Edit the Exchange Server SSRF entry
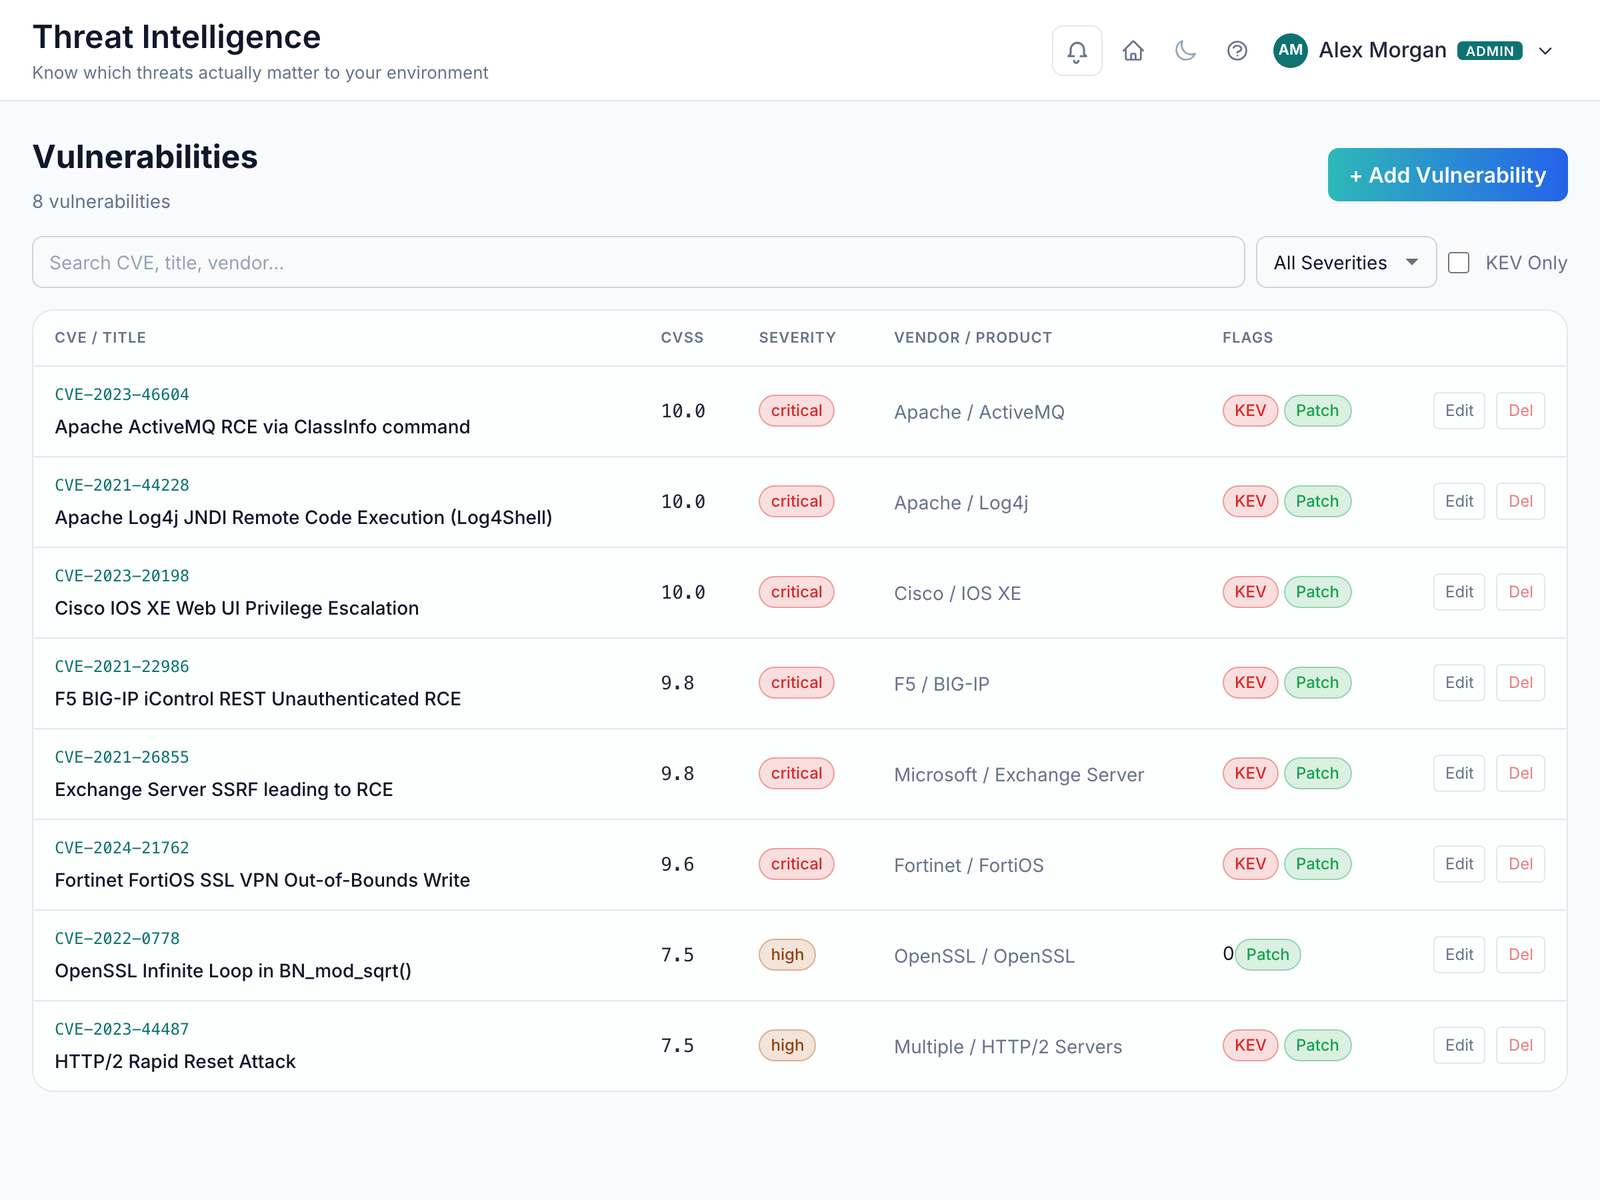This screenshot has height=1200, width=1600. tap(1459, 774)
